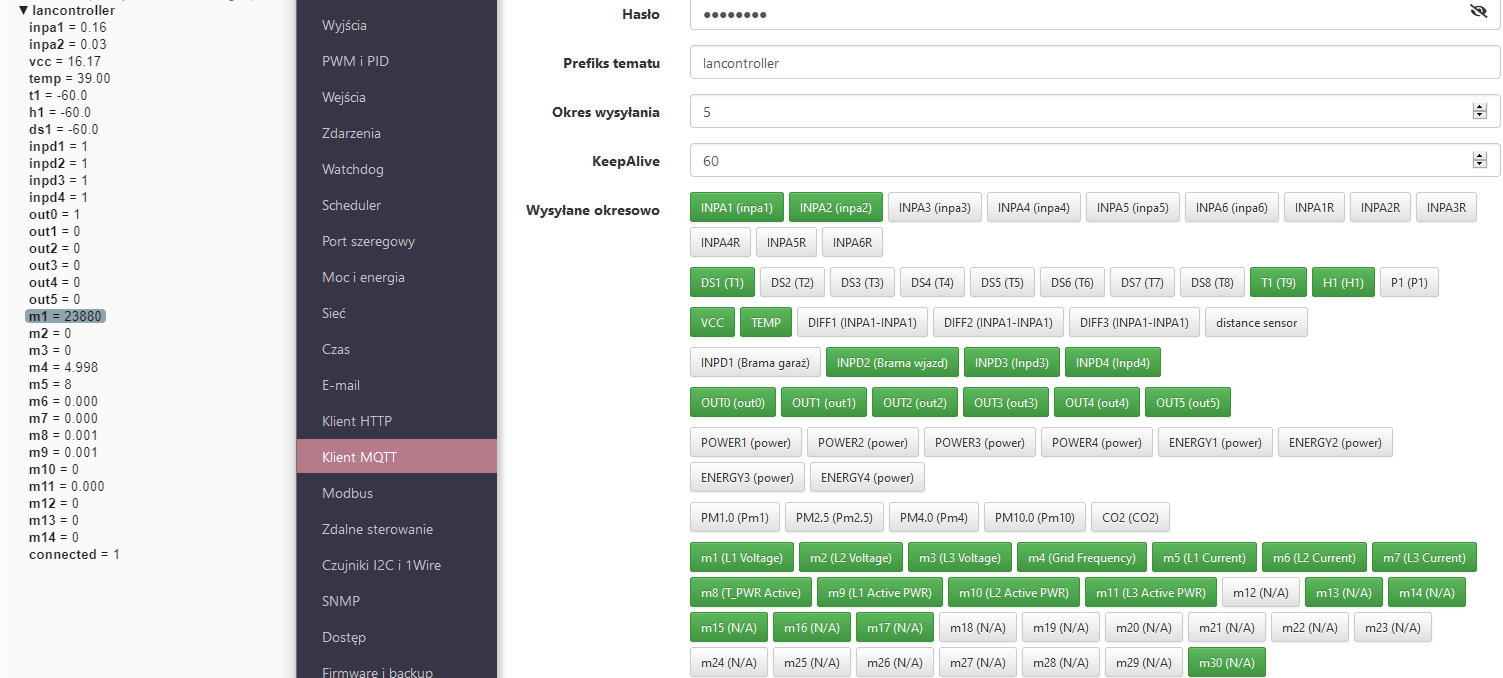Viewport: 1503px width, 678px height.
Task: Enable the distance sensor button
Action: click(1257, 323)
